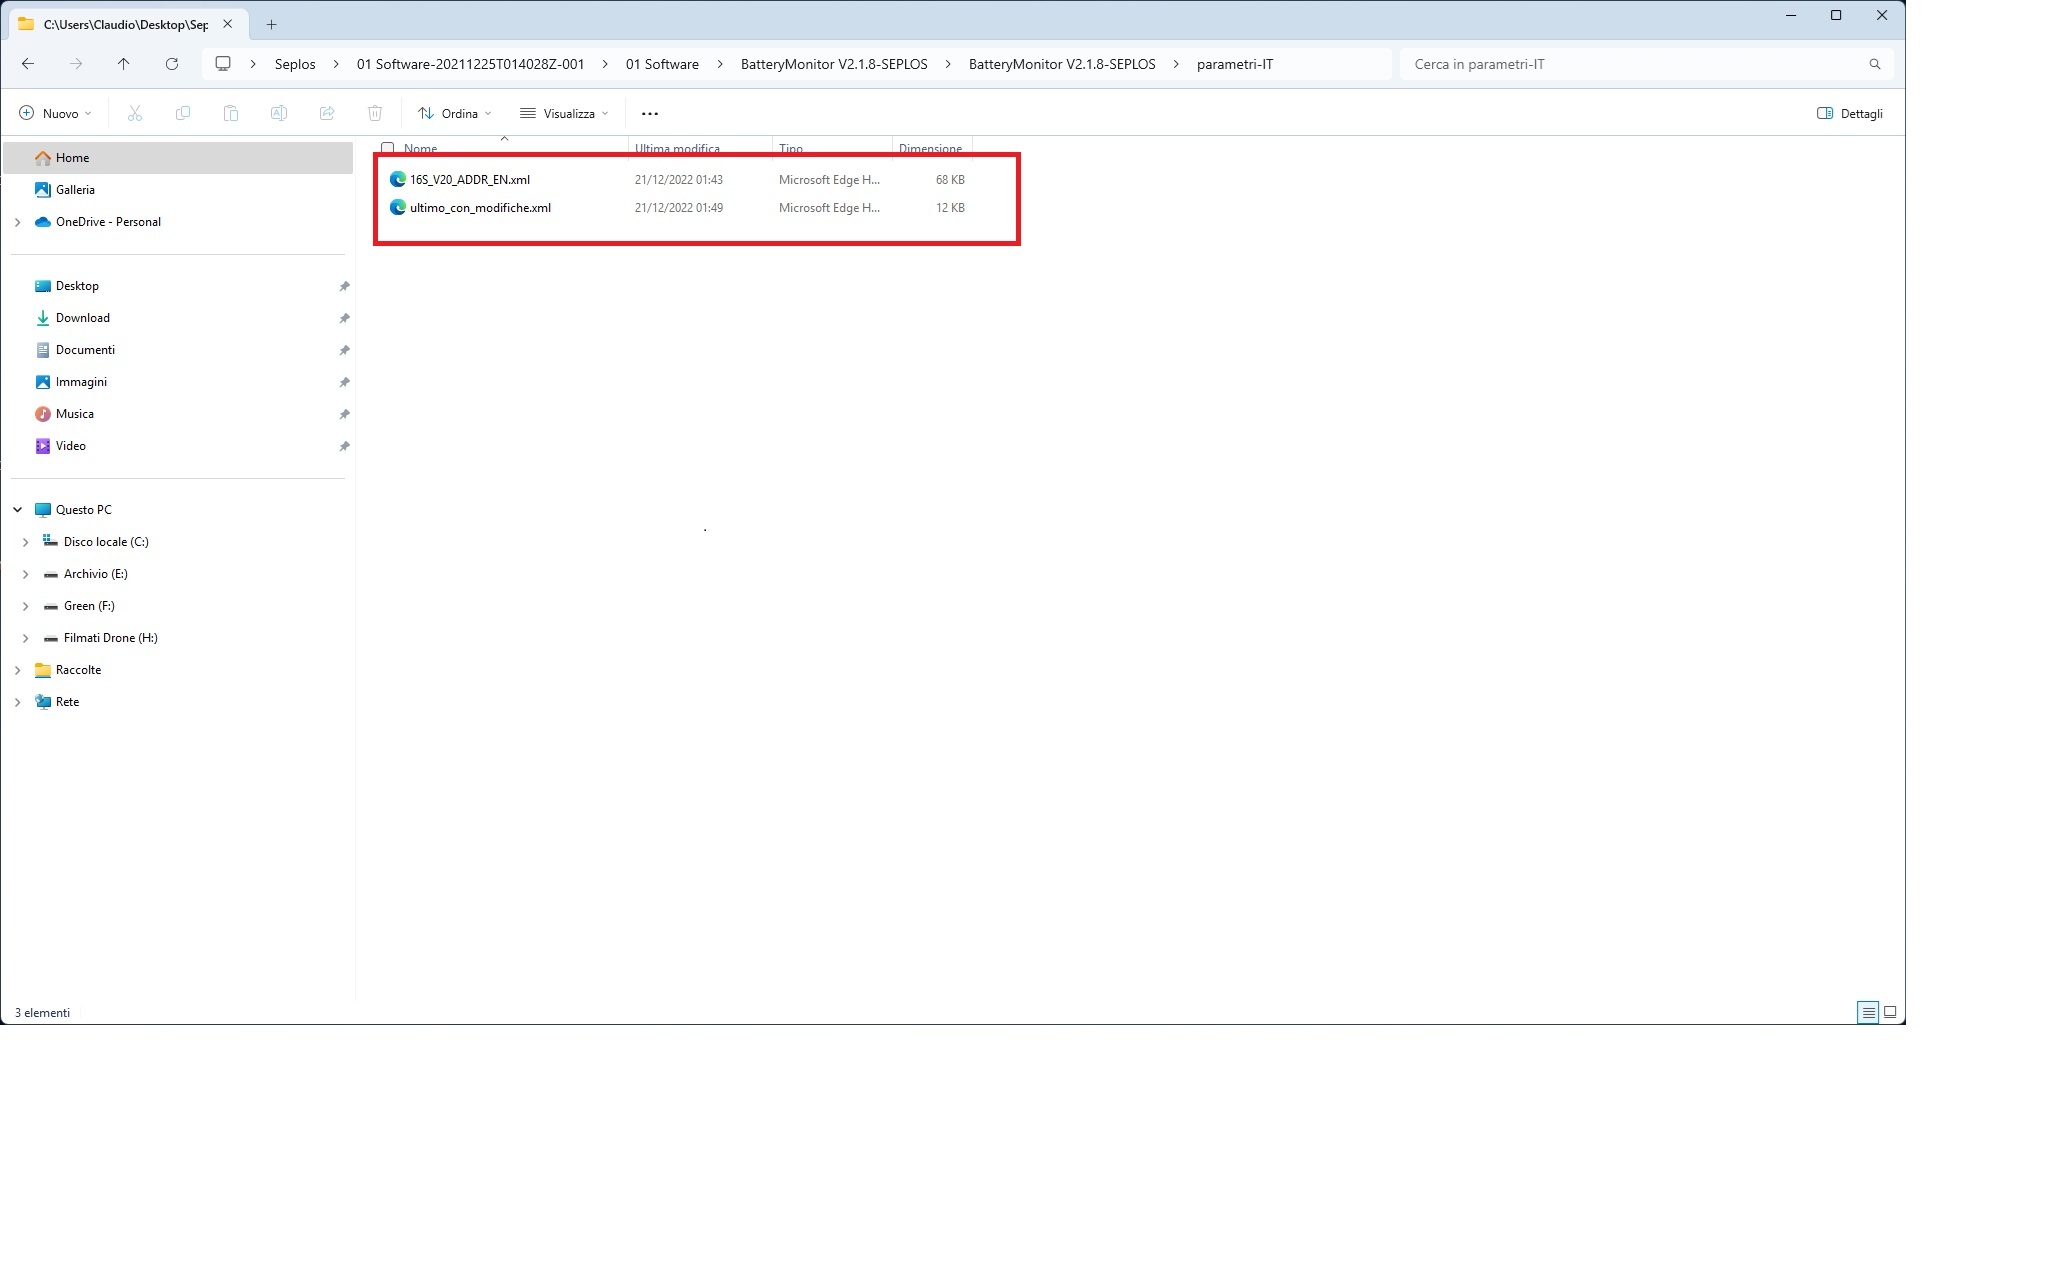
Task: Click the PC icon in address bar
Action: coord(223,64)
